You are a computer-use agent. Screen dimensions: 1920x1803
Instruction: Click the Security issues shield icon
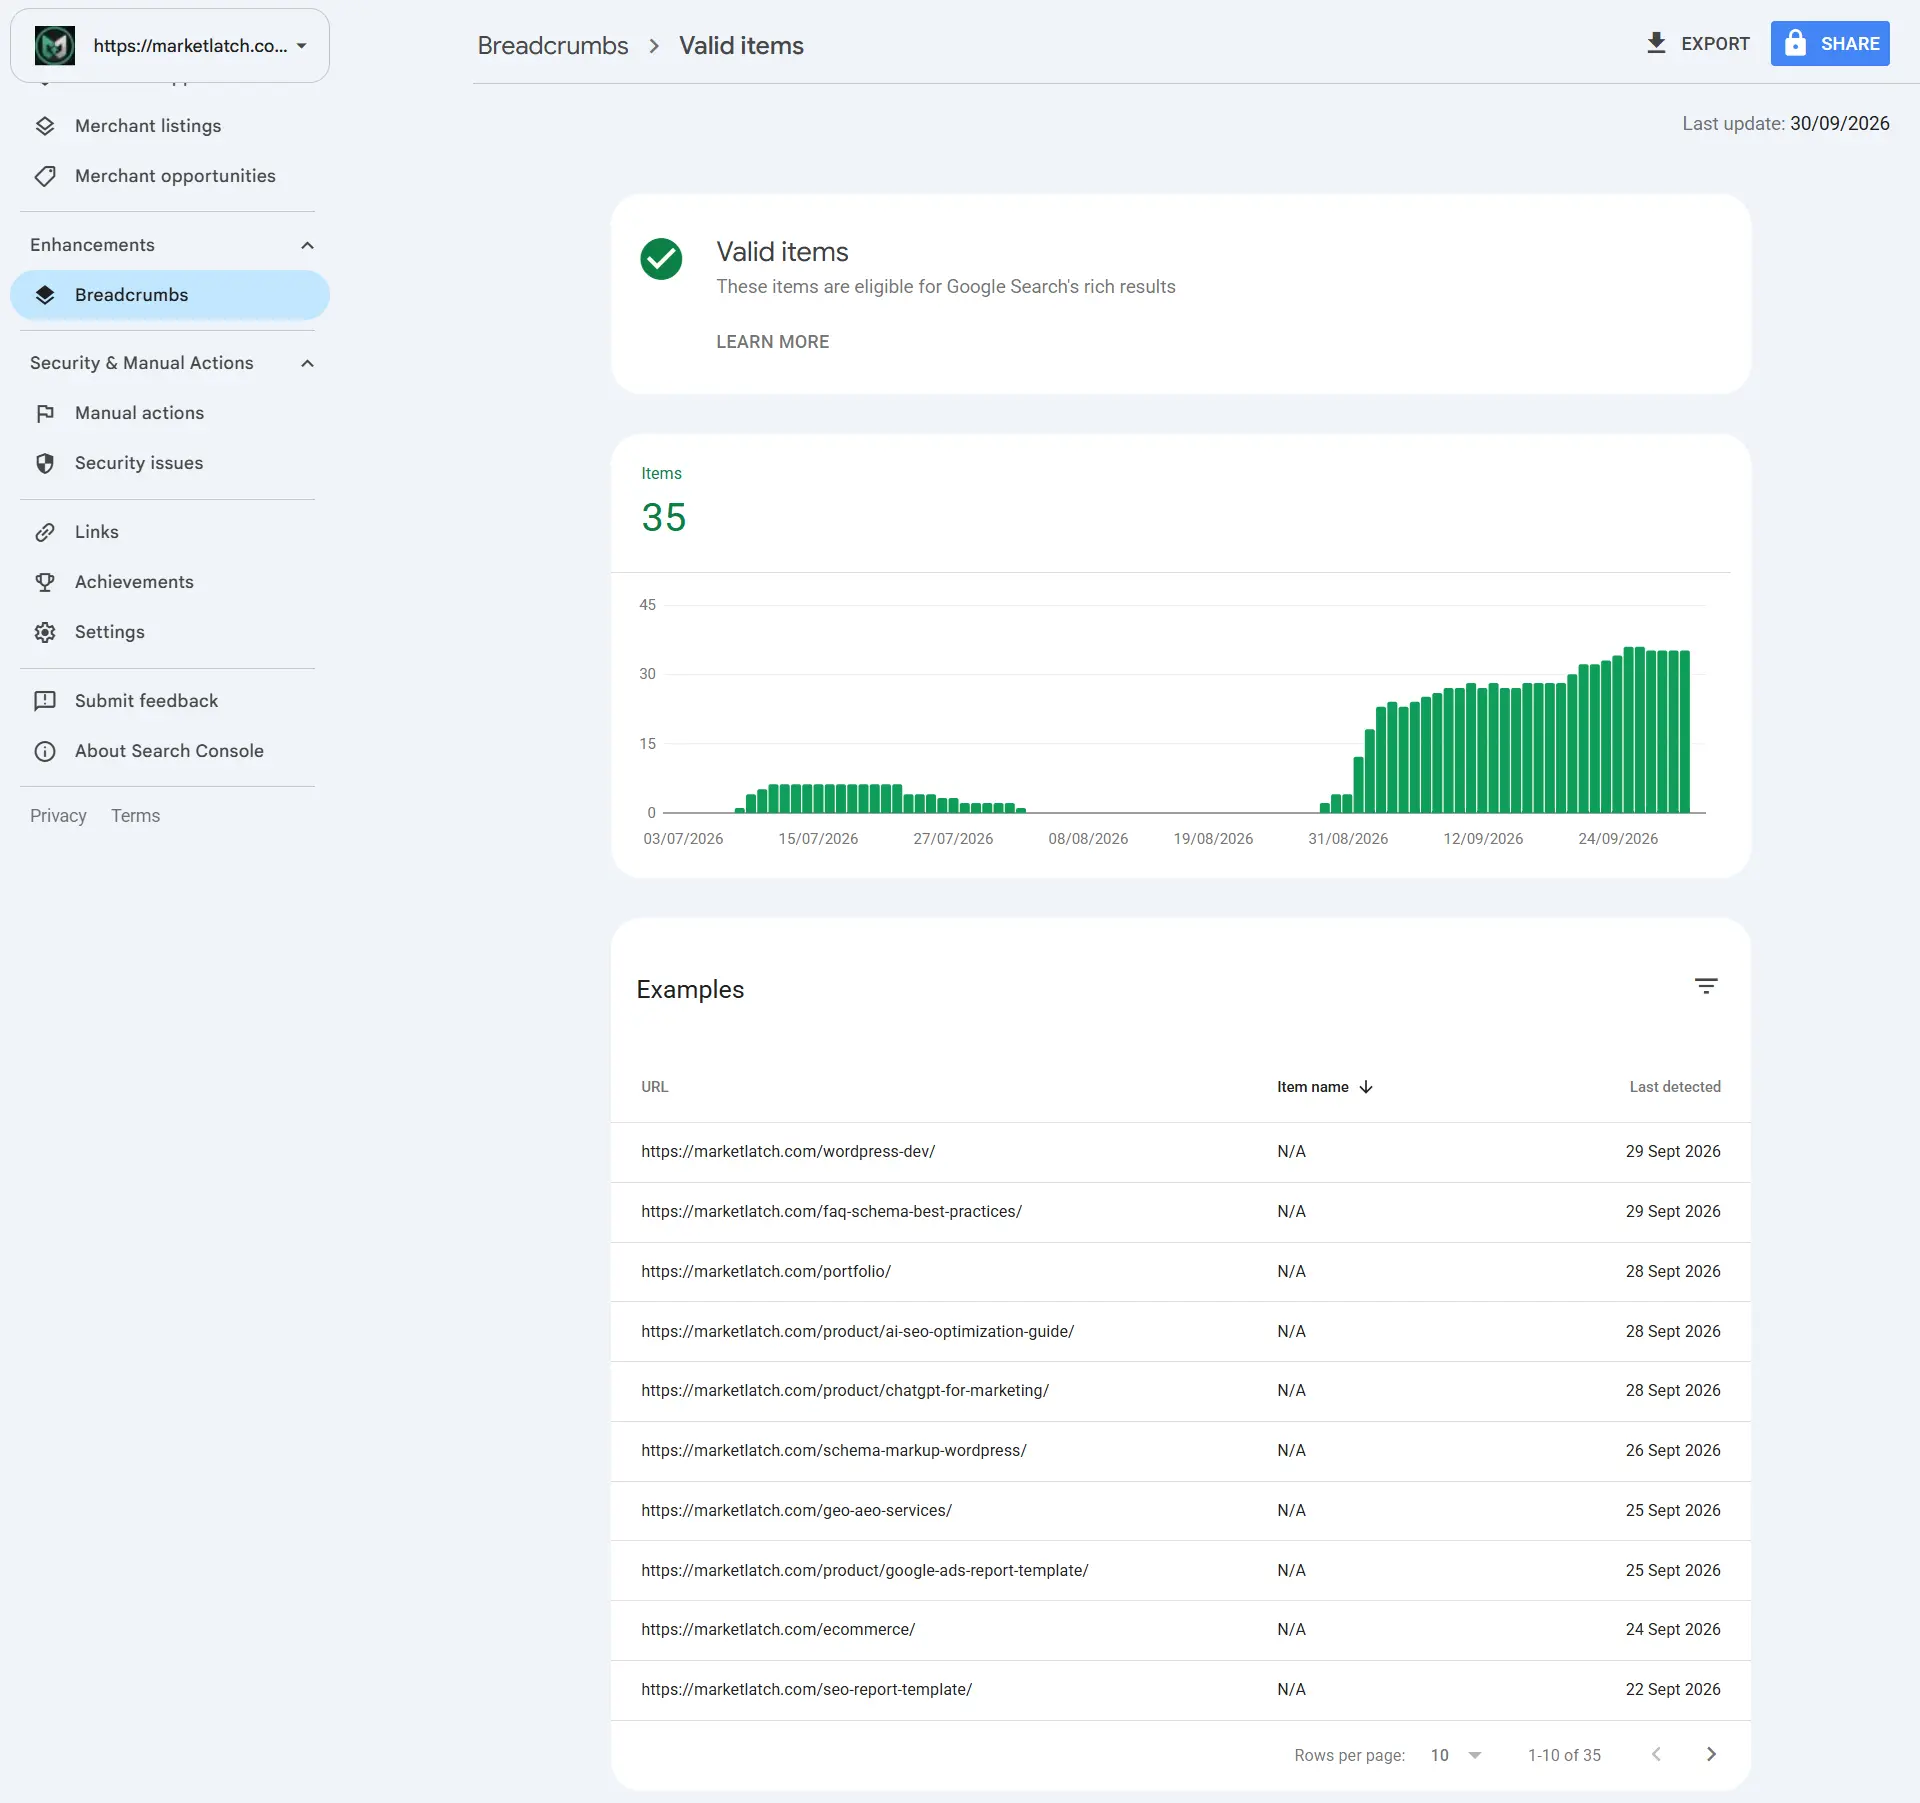point(45,463)
